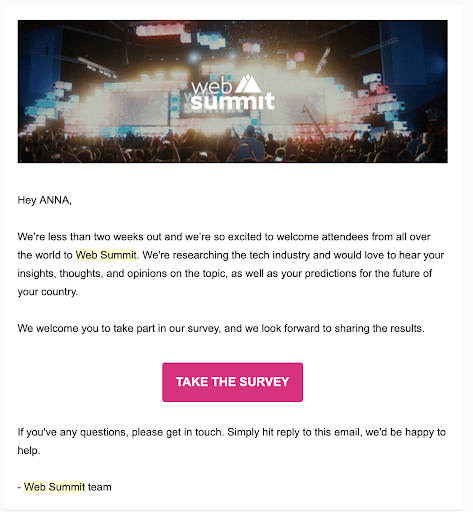Screen dimensions: 473x512
Task: Click the crowd silhouettes at banner bottom
Action: (233, 147)
